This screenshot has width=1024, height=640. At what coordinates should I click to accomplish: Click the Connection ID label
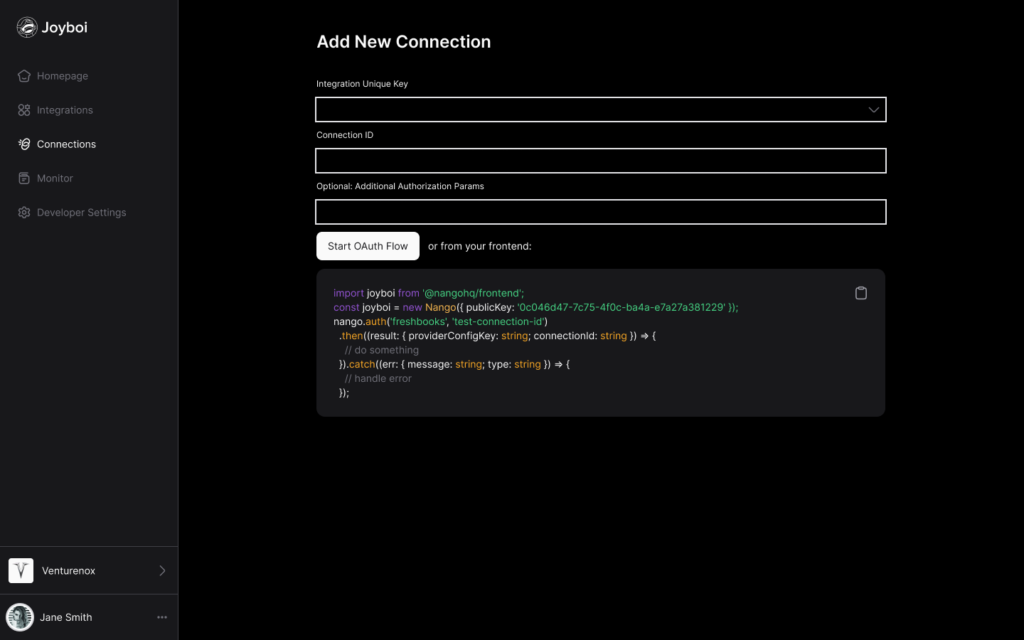click(x=345, y=135)
